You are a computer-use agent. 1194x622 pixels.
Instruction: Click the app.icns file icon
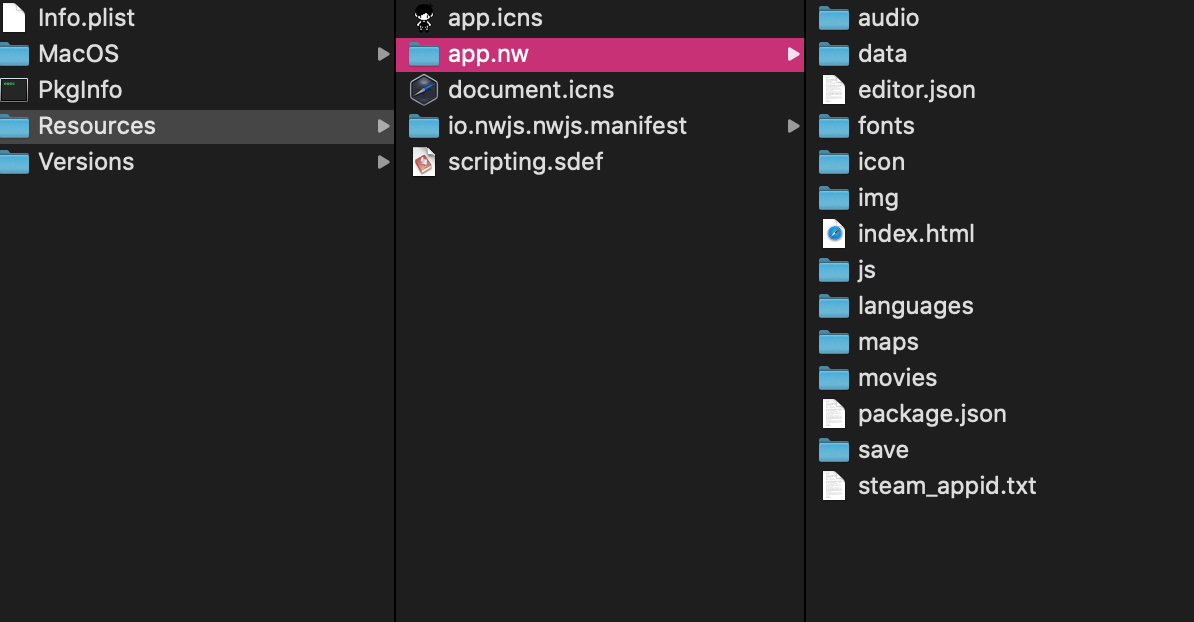click(x=425, y=18)
